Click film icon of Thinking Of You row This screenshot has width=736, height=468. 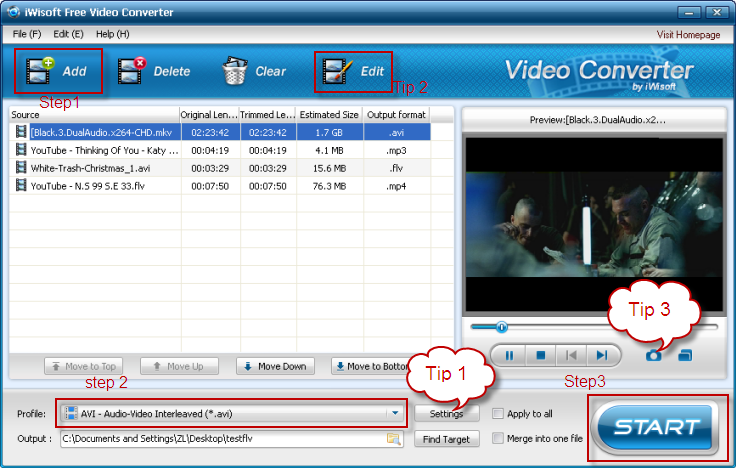coord(21,150)
